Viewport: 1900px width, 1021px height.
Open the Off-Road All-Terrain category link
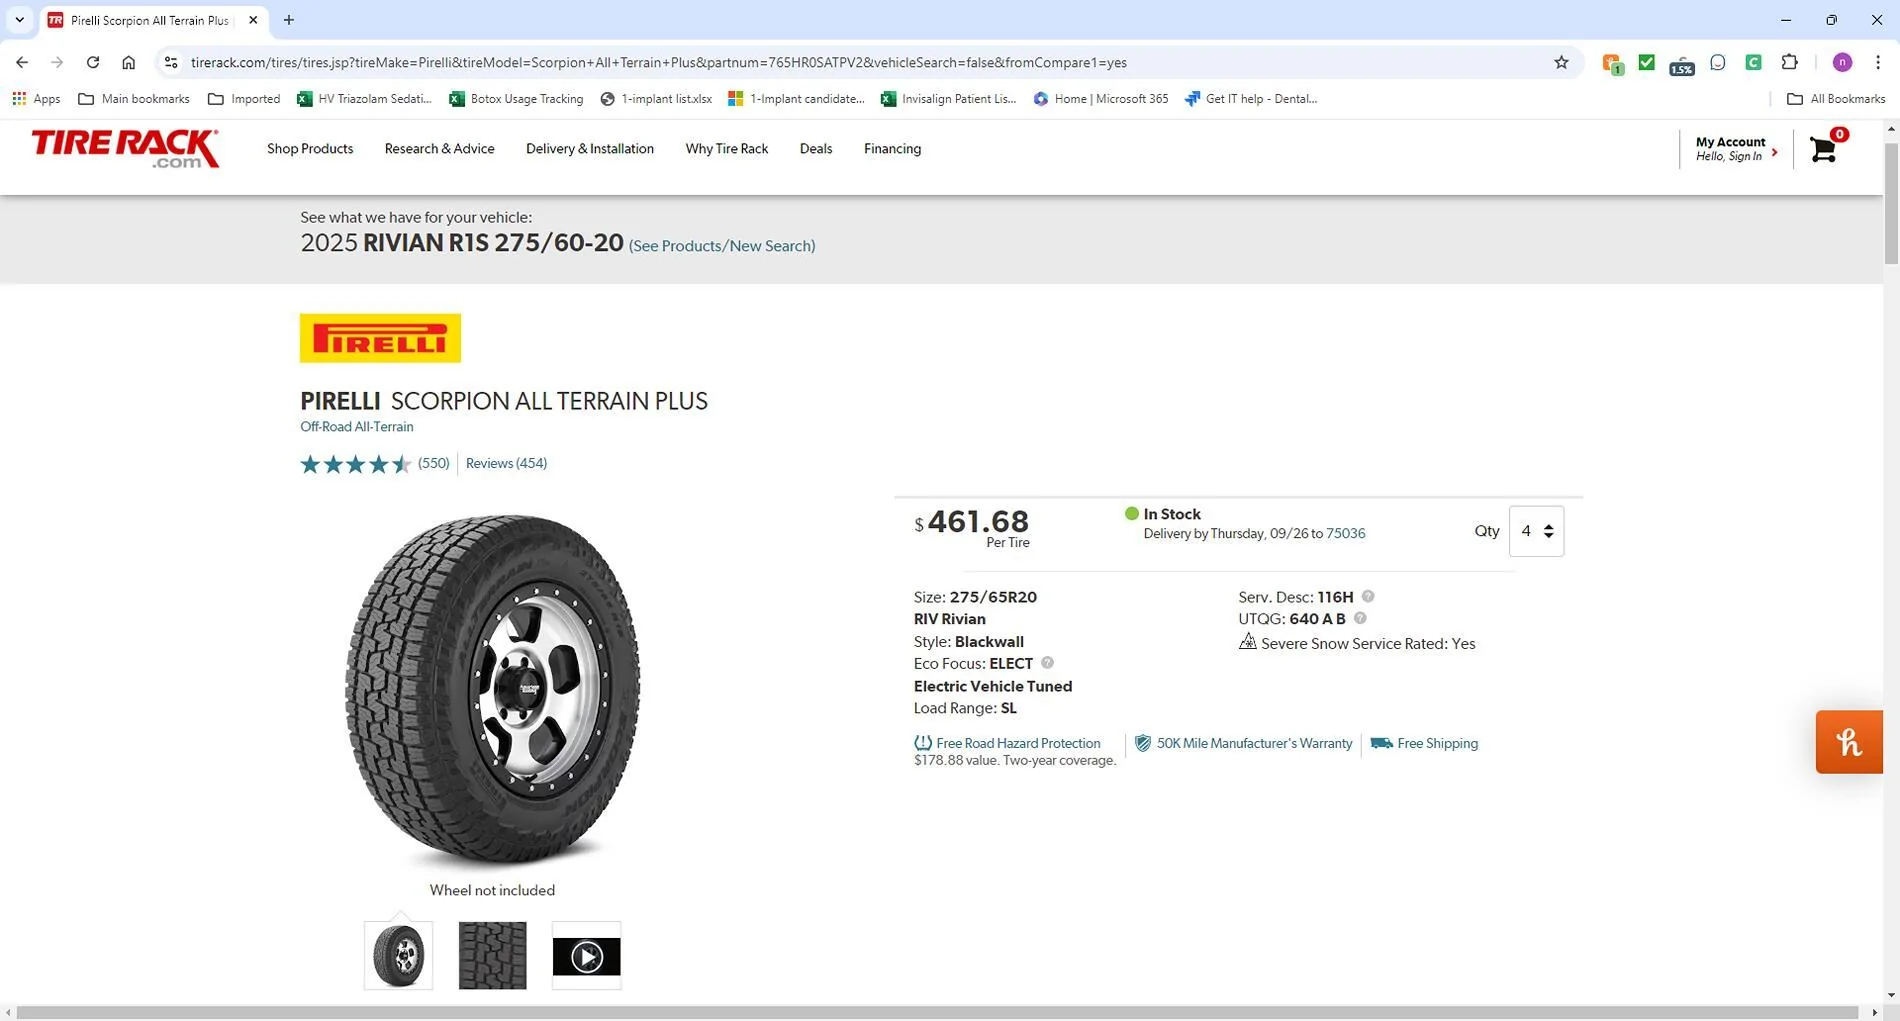[x=357, y=427]
